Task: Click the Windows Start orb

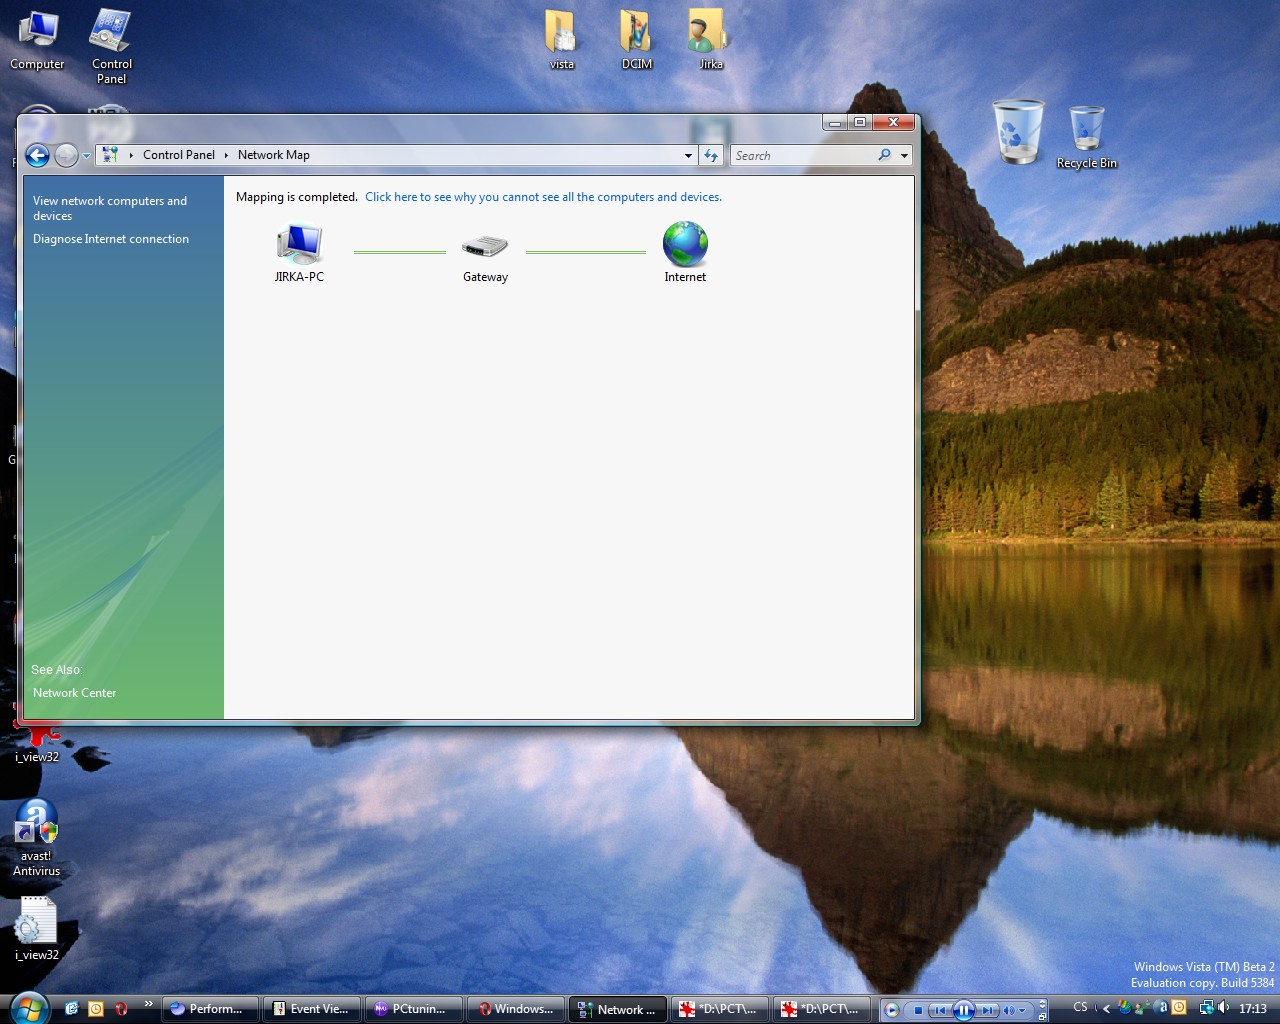Action: click(27, 1008)
